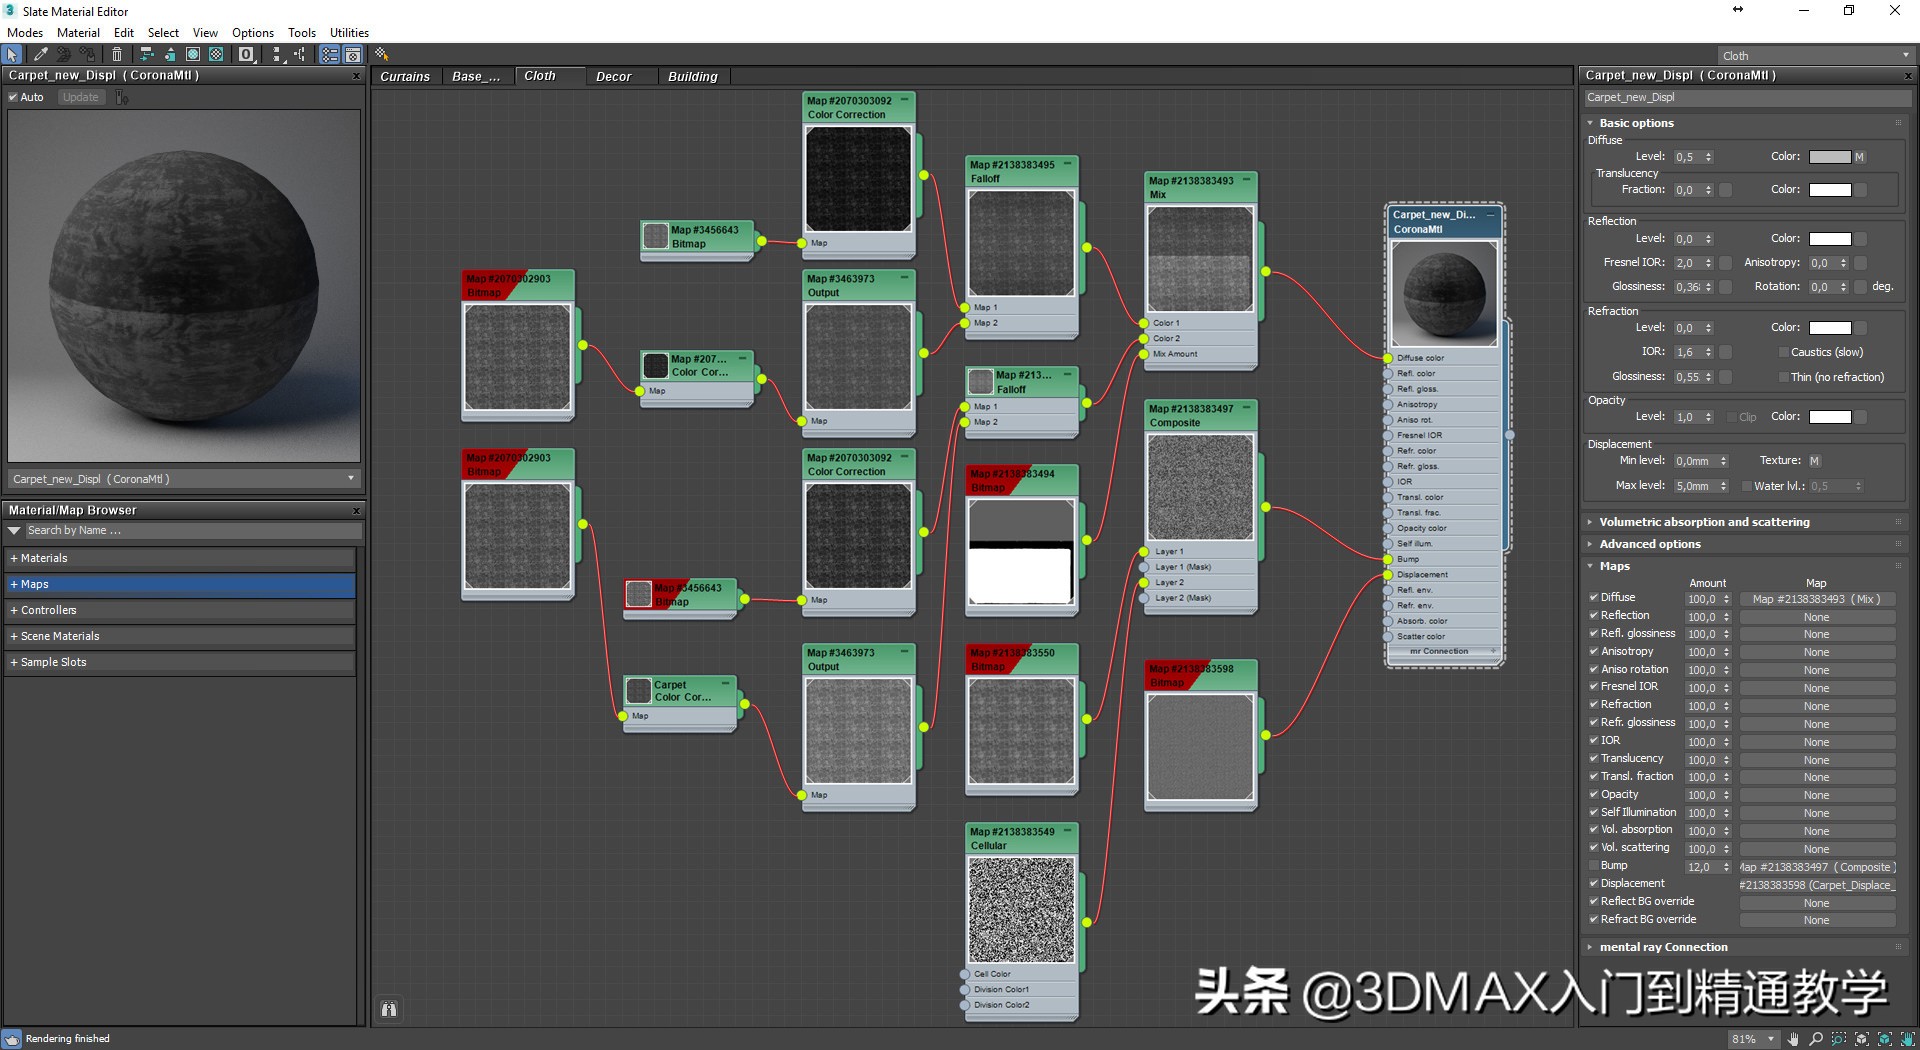Enable the Caustics (slow) checkbox
The height and width of the screenshot is (1050, 1920).
(1783, 352)
